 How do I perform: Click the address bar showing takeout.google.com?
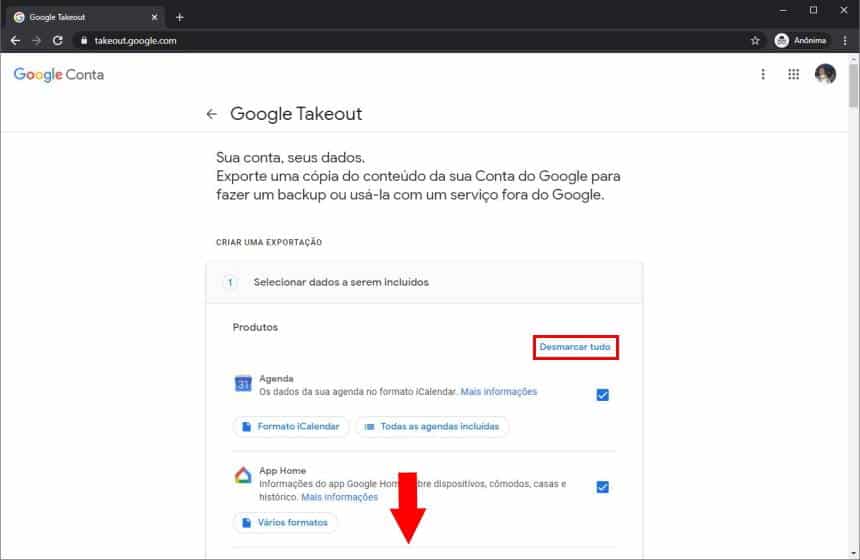point(135,41)
